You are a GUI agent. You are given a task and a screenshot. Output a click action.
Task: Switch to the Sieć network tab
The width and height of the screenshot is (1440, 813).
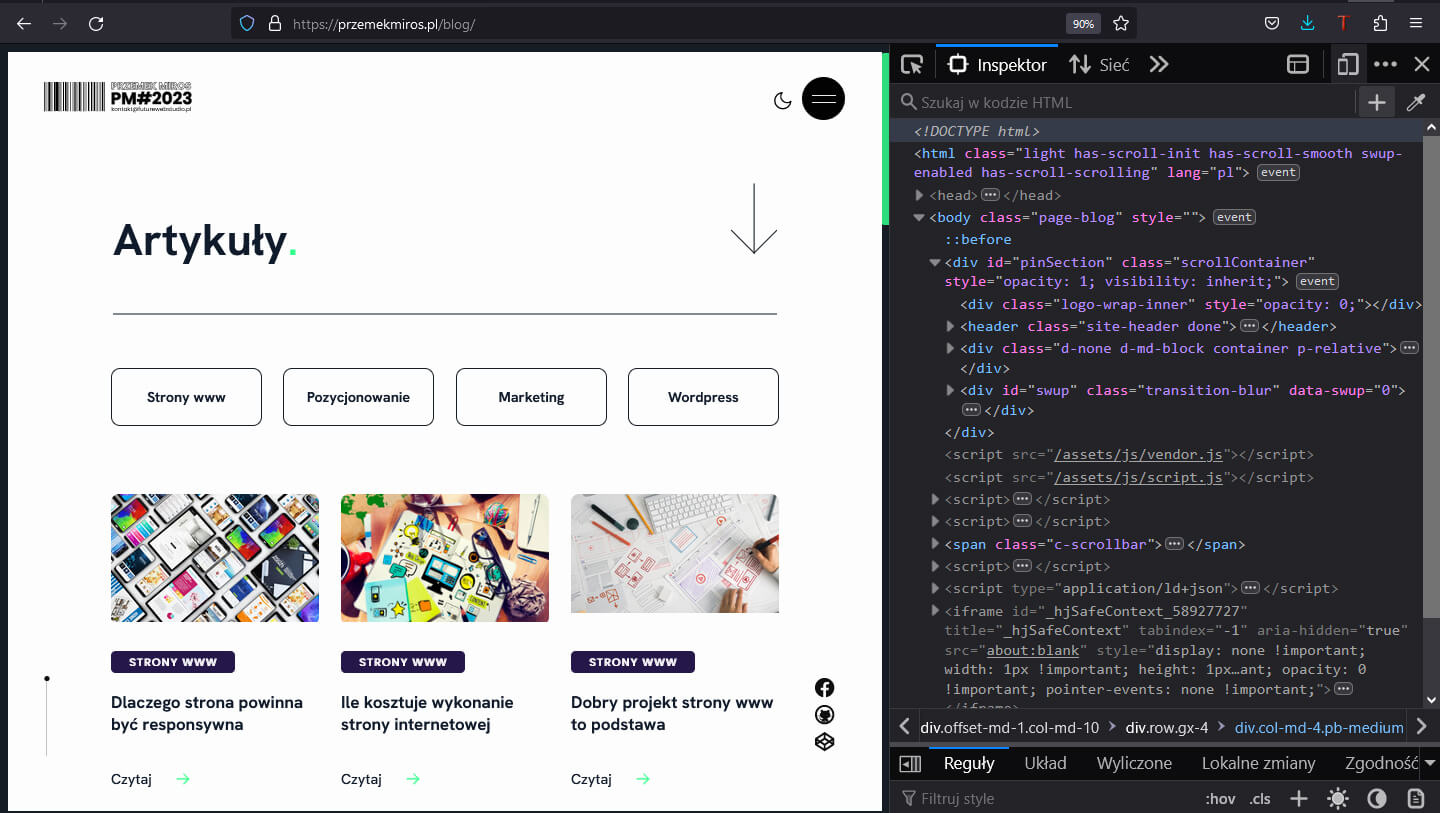click(1100, 65)
